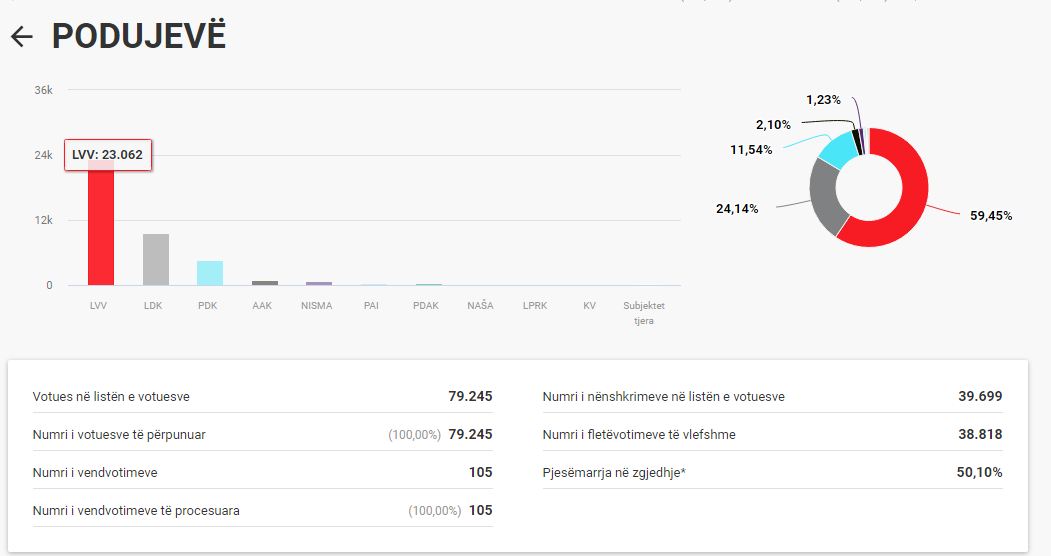Click the back arrow next to PODUJEVË

(21, 37)
